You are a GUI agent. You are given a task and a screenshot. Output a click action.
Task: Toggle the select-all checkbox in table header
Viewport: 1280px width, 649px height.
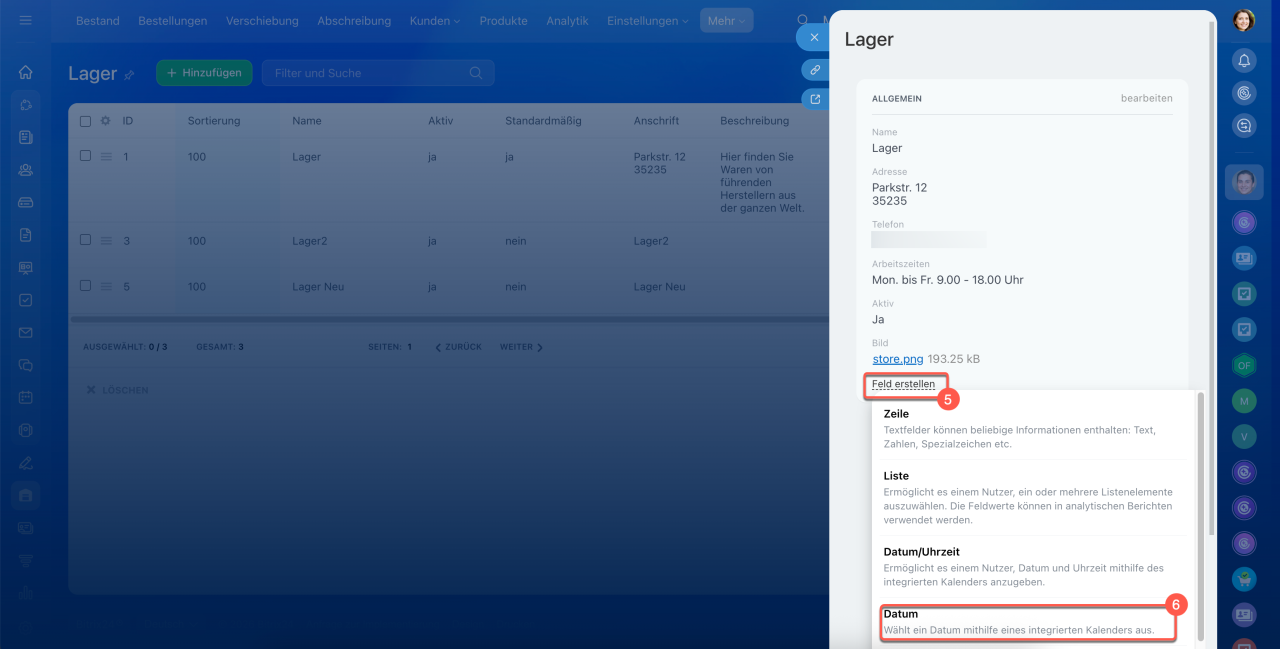(x=85, y=121)
